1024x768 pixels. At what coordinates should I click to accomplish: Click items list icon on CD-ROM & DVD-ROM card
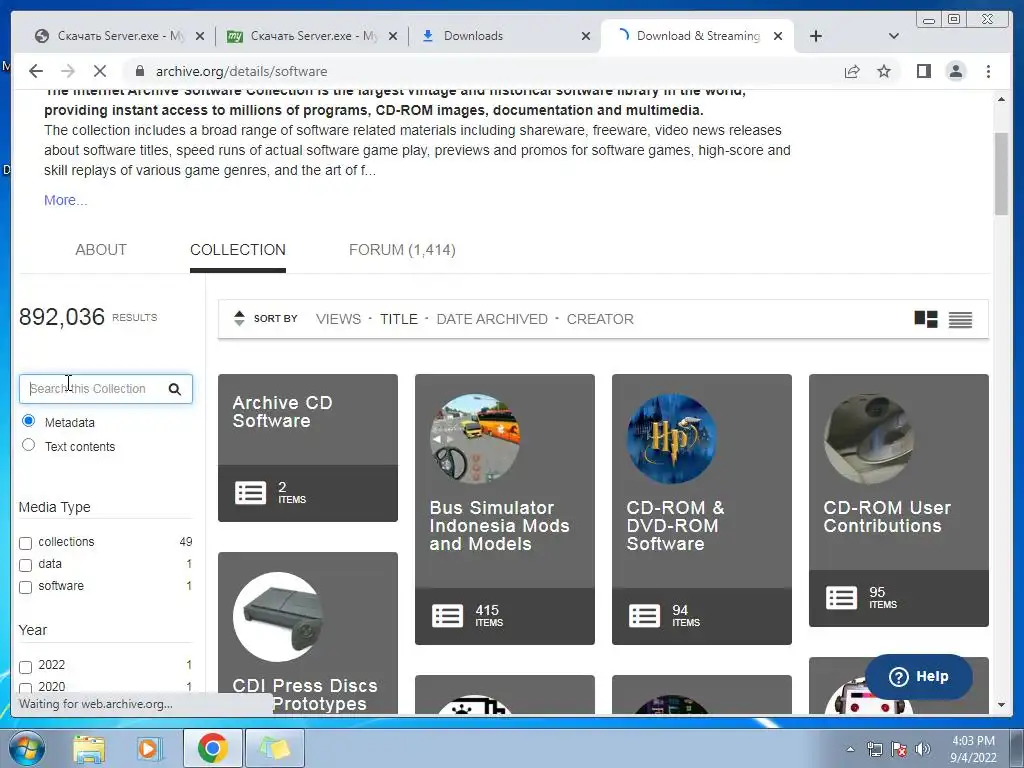coord(645,616)
